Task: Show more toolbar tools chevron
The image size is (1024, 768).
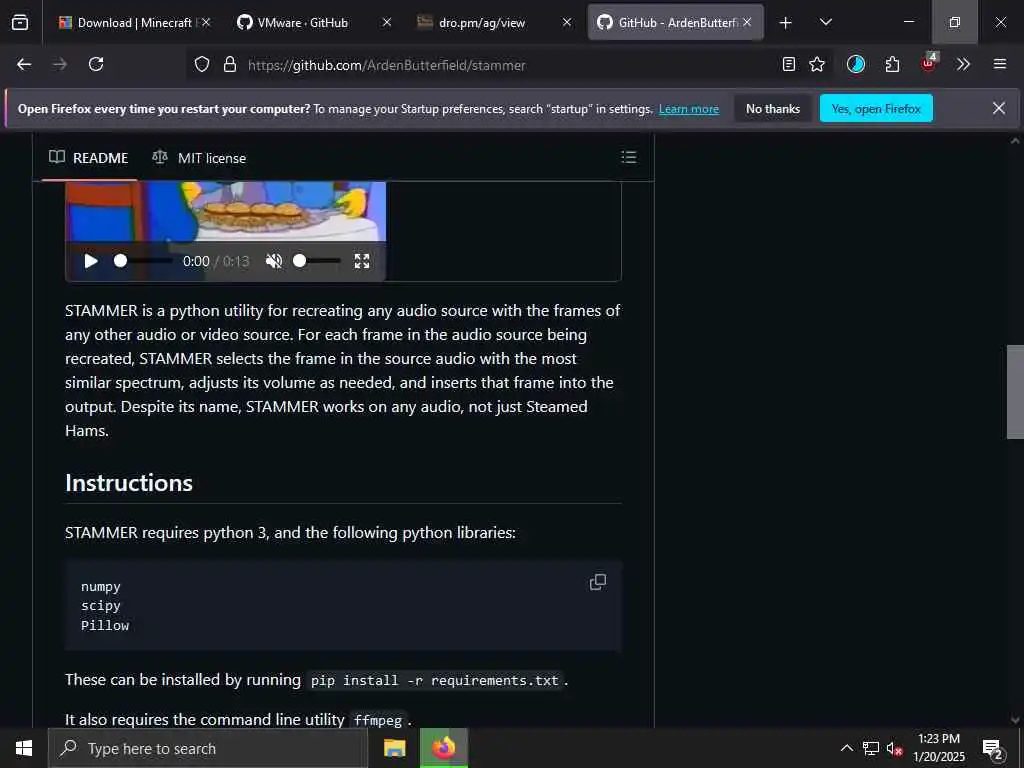Action: click(x=963, y=64)
